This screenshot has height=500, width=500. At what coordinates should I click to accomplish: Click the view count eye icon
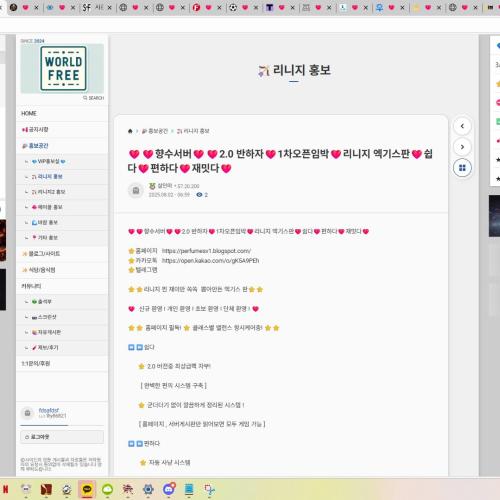tap(199, 195)
